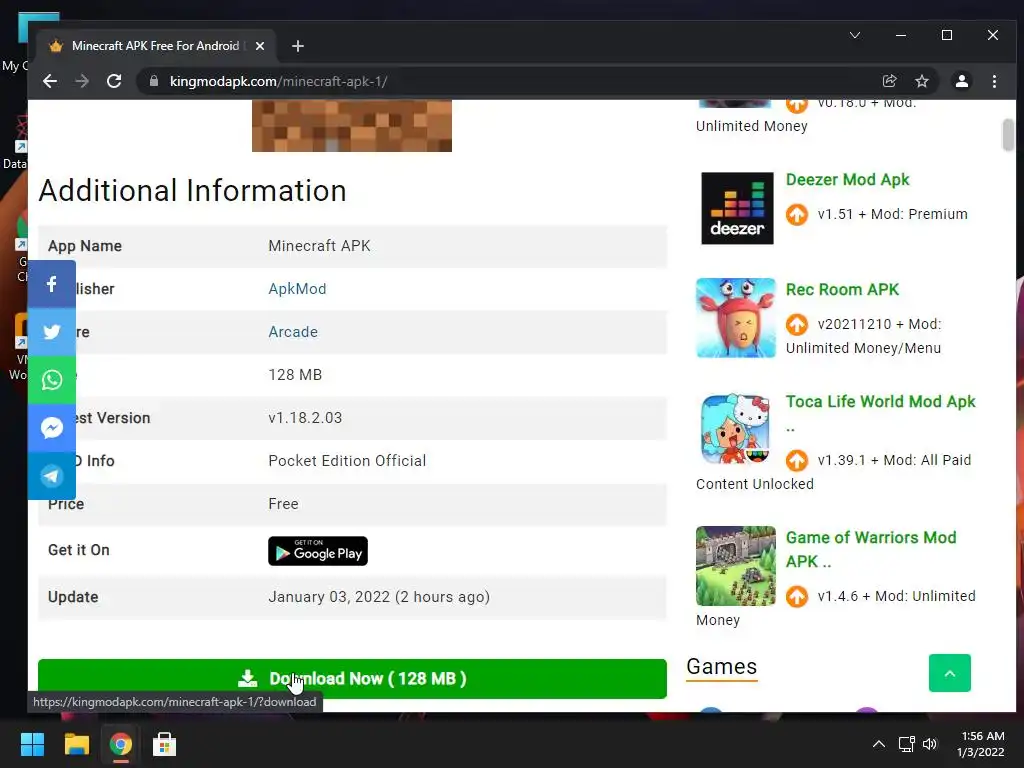Open the Rec Room APK link
The image size is (1024, 768).
[842, 289]
